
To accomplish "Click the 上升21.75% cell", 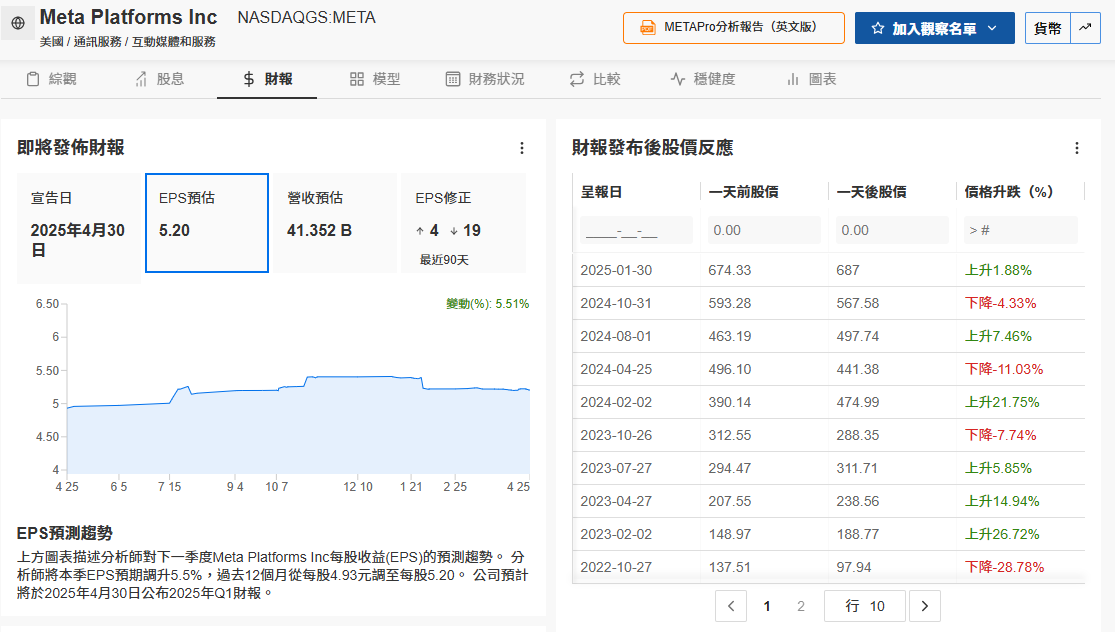I will tap(1002, 402).
